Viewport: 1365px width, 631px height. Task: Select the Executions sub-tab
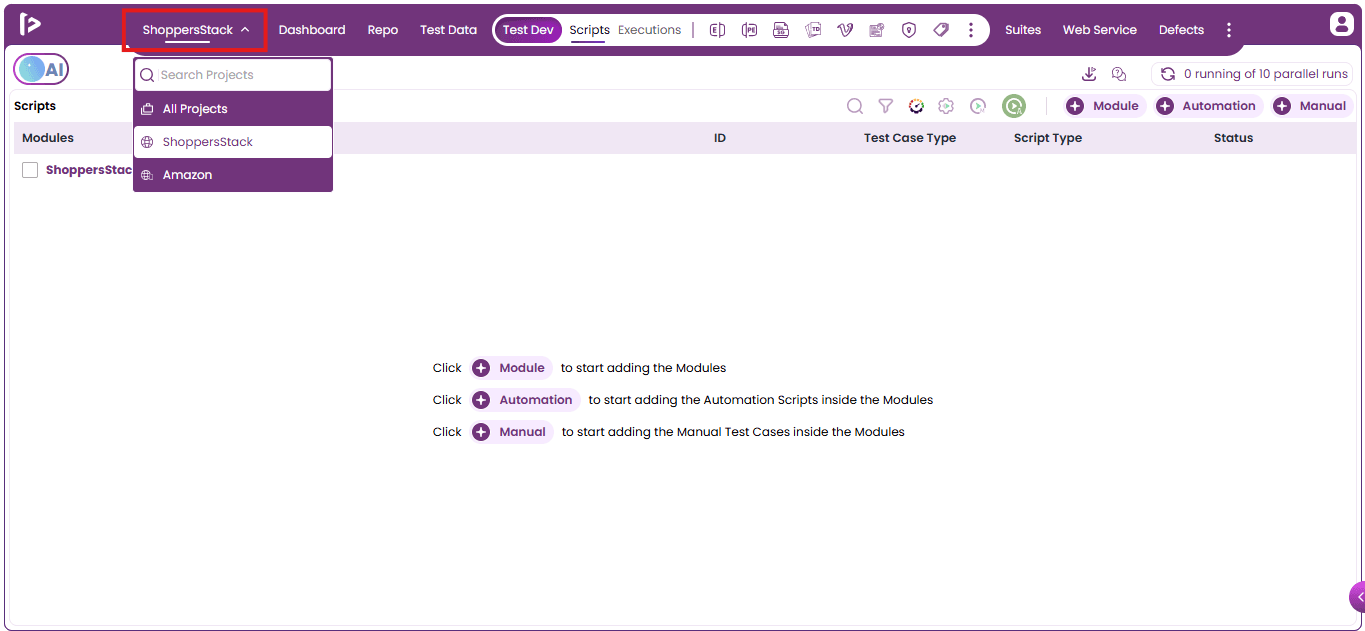coord(649,30)
